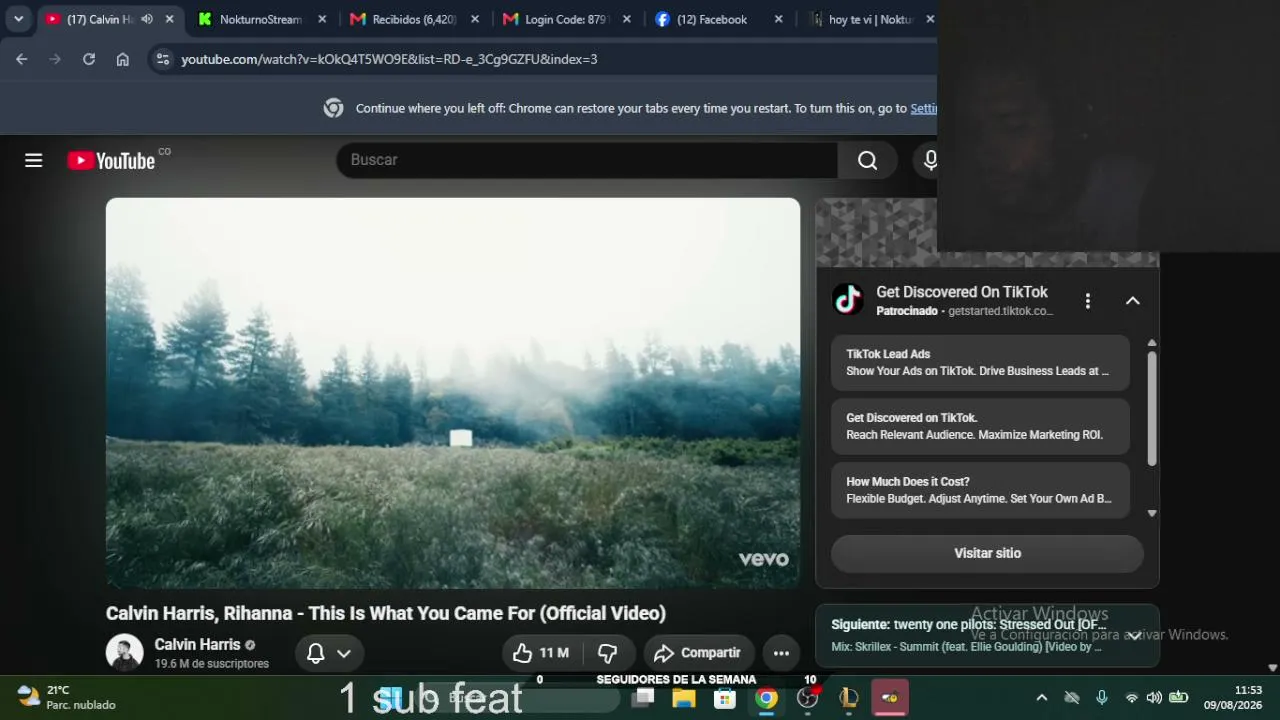Open the volume speaker tray icon
The width and height of the screenshot is (1280, 720).
click(x=1154, y=698)
